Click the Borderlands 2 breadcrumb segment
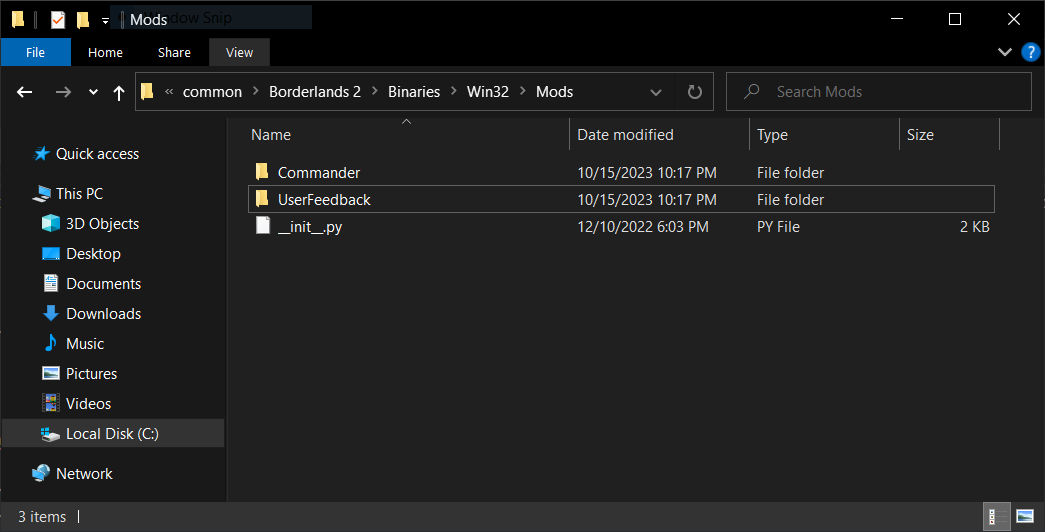The height and width of the screenshot is (532, 1045). coord(315,92)
